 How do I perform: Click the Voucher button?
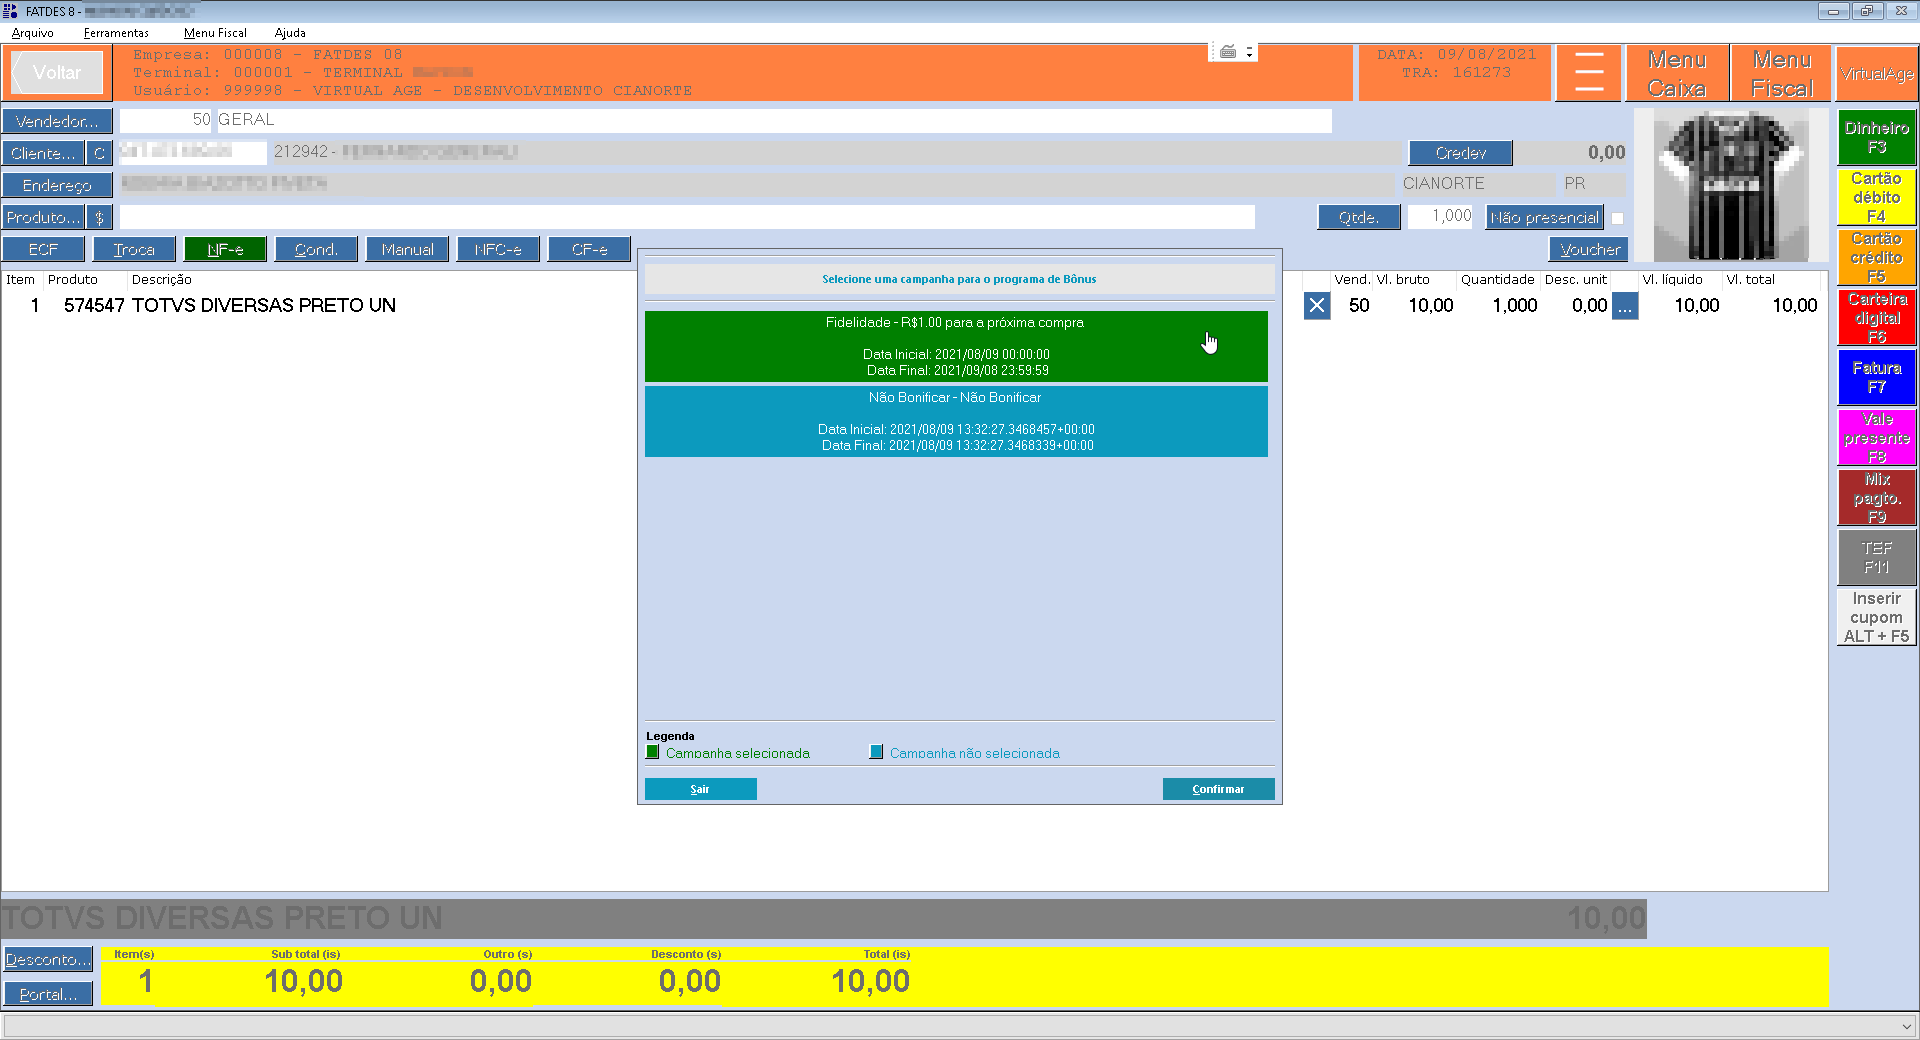click(1589, 249)
